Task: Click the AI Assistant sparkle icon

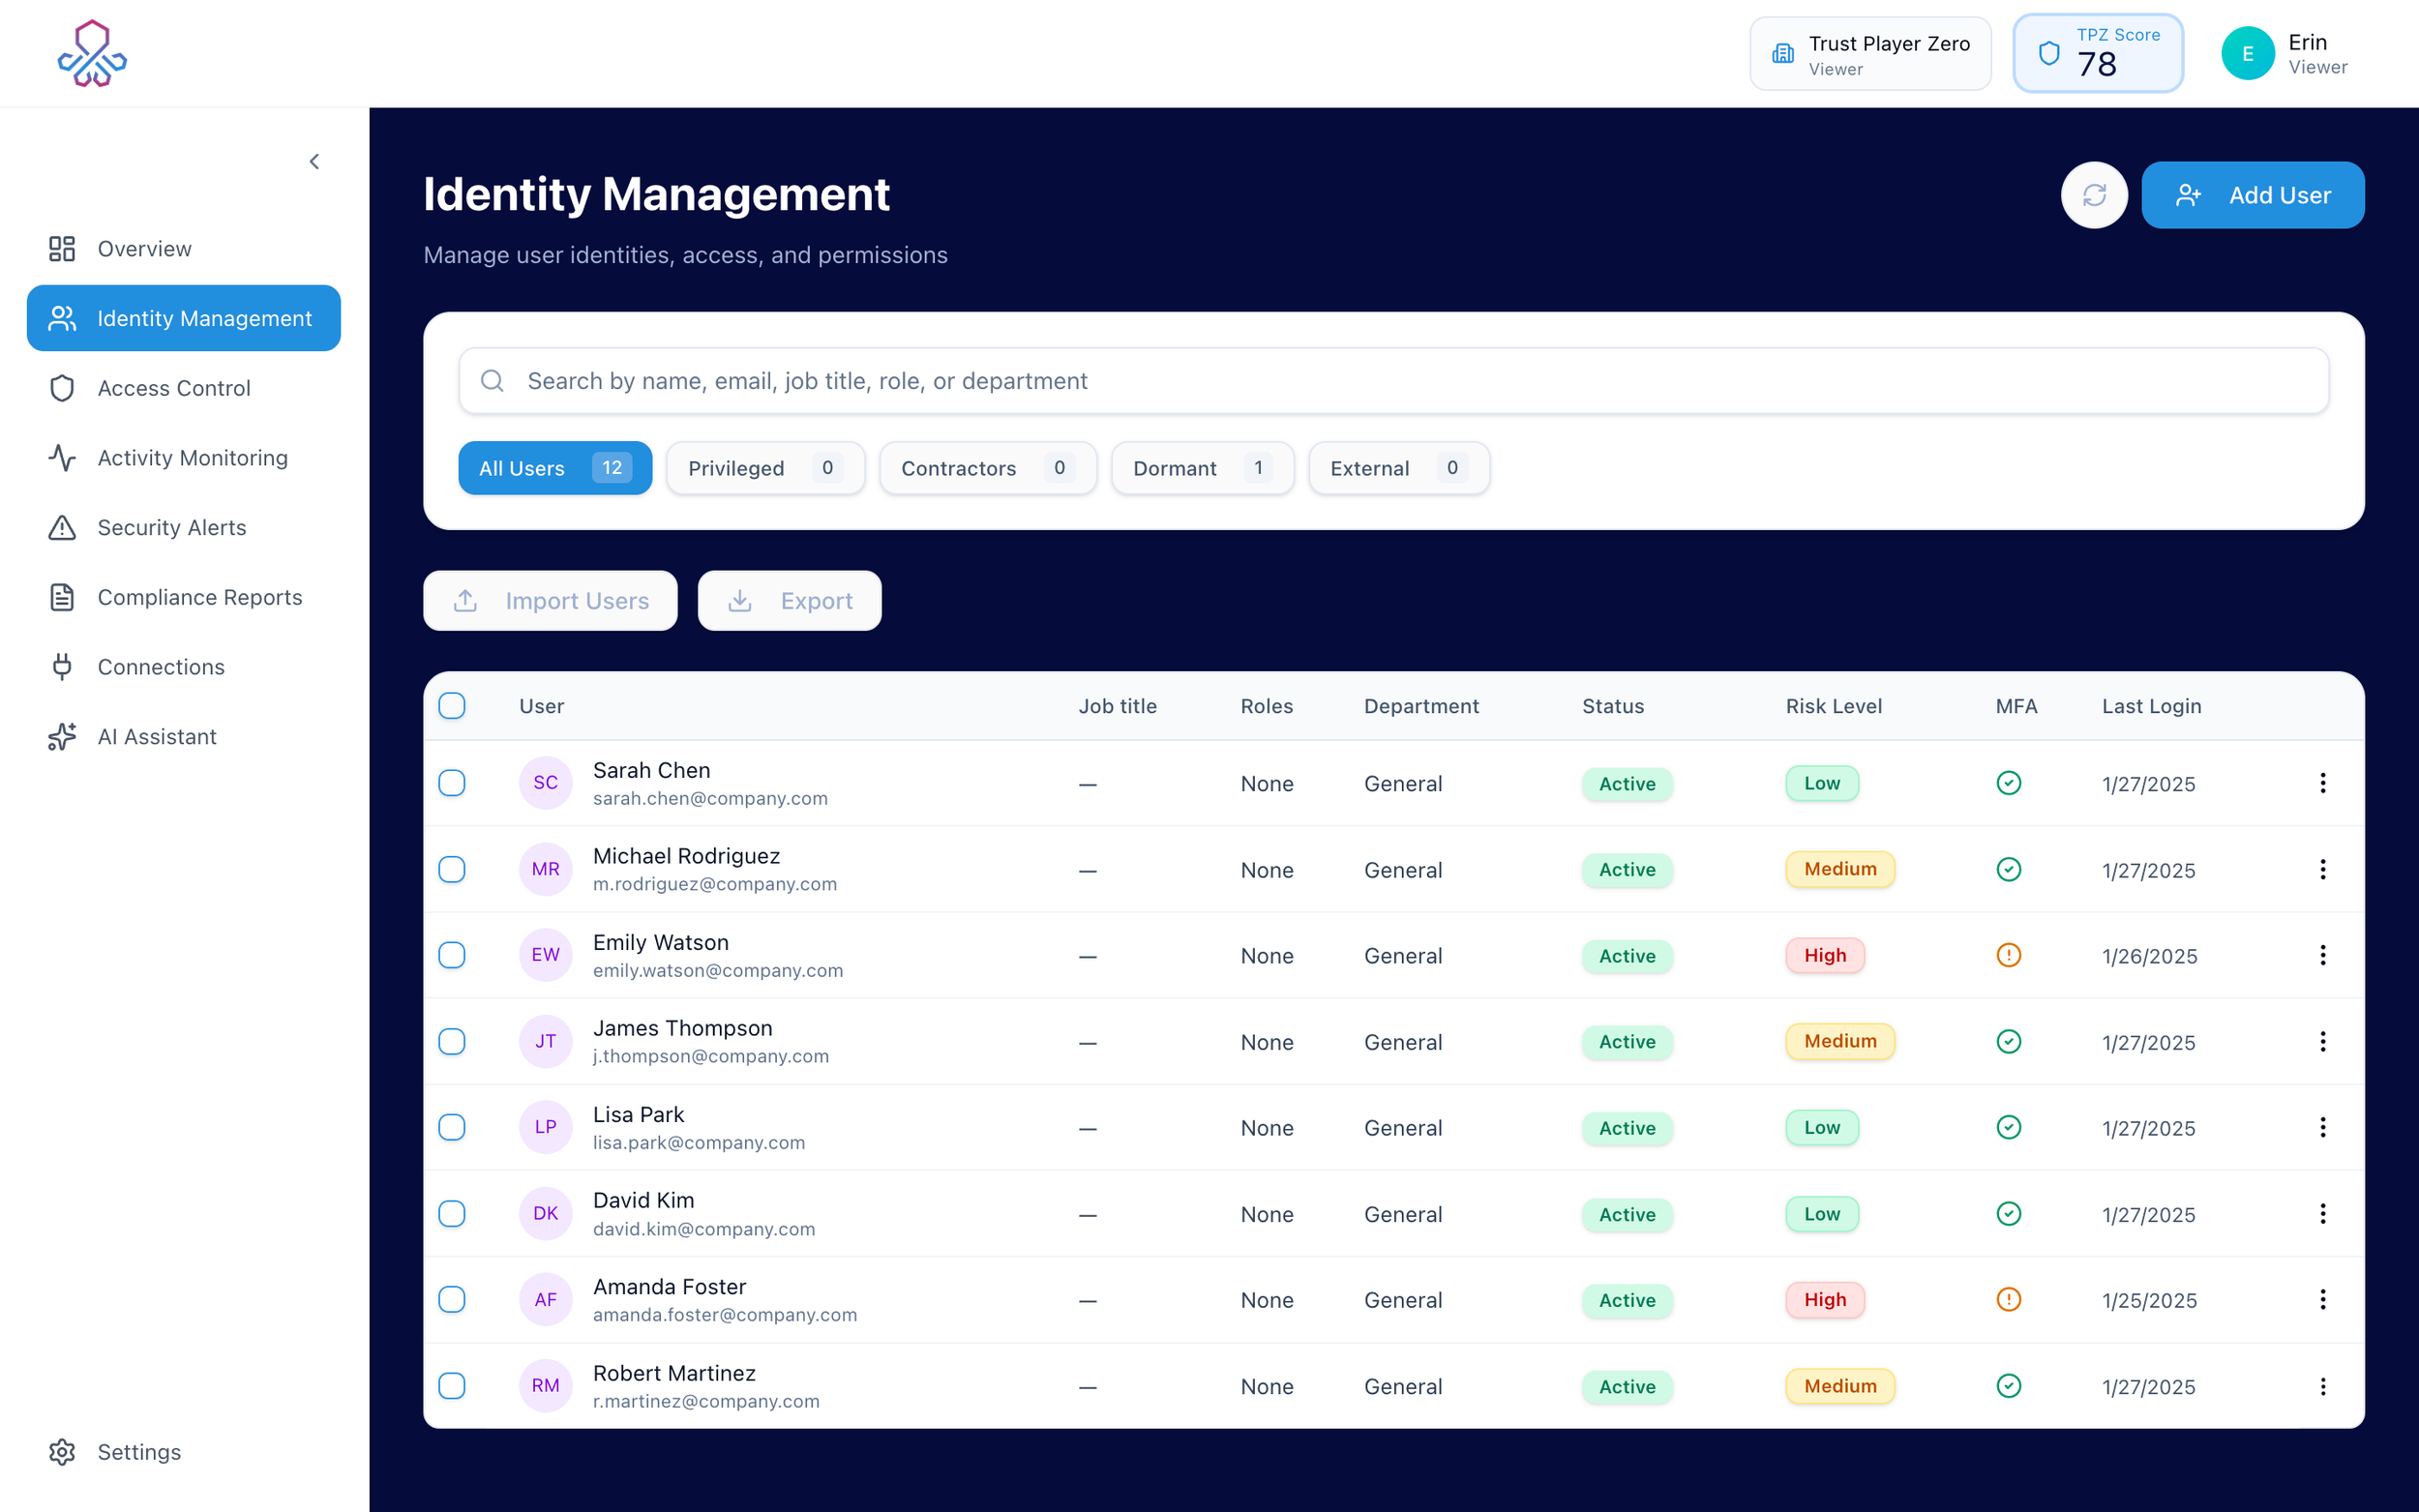Action: [x=62, y=737]
